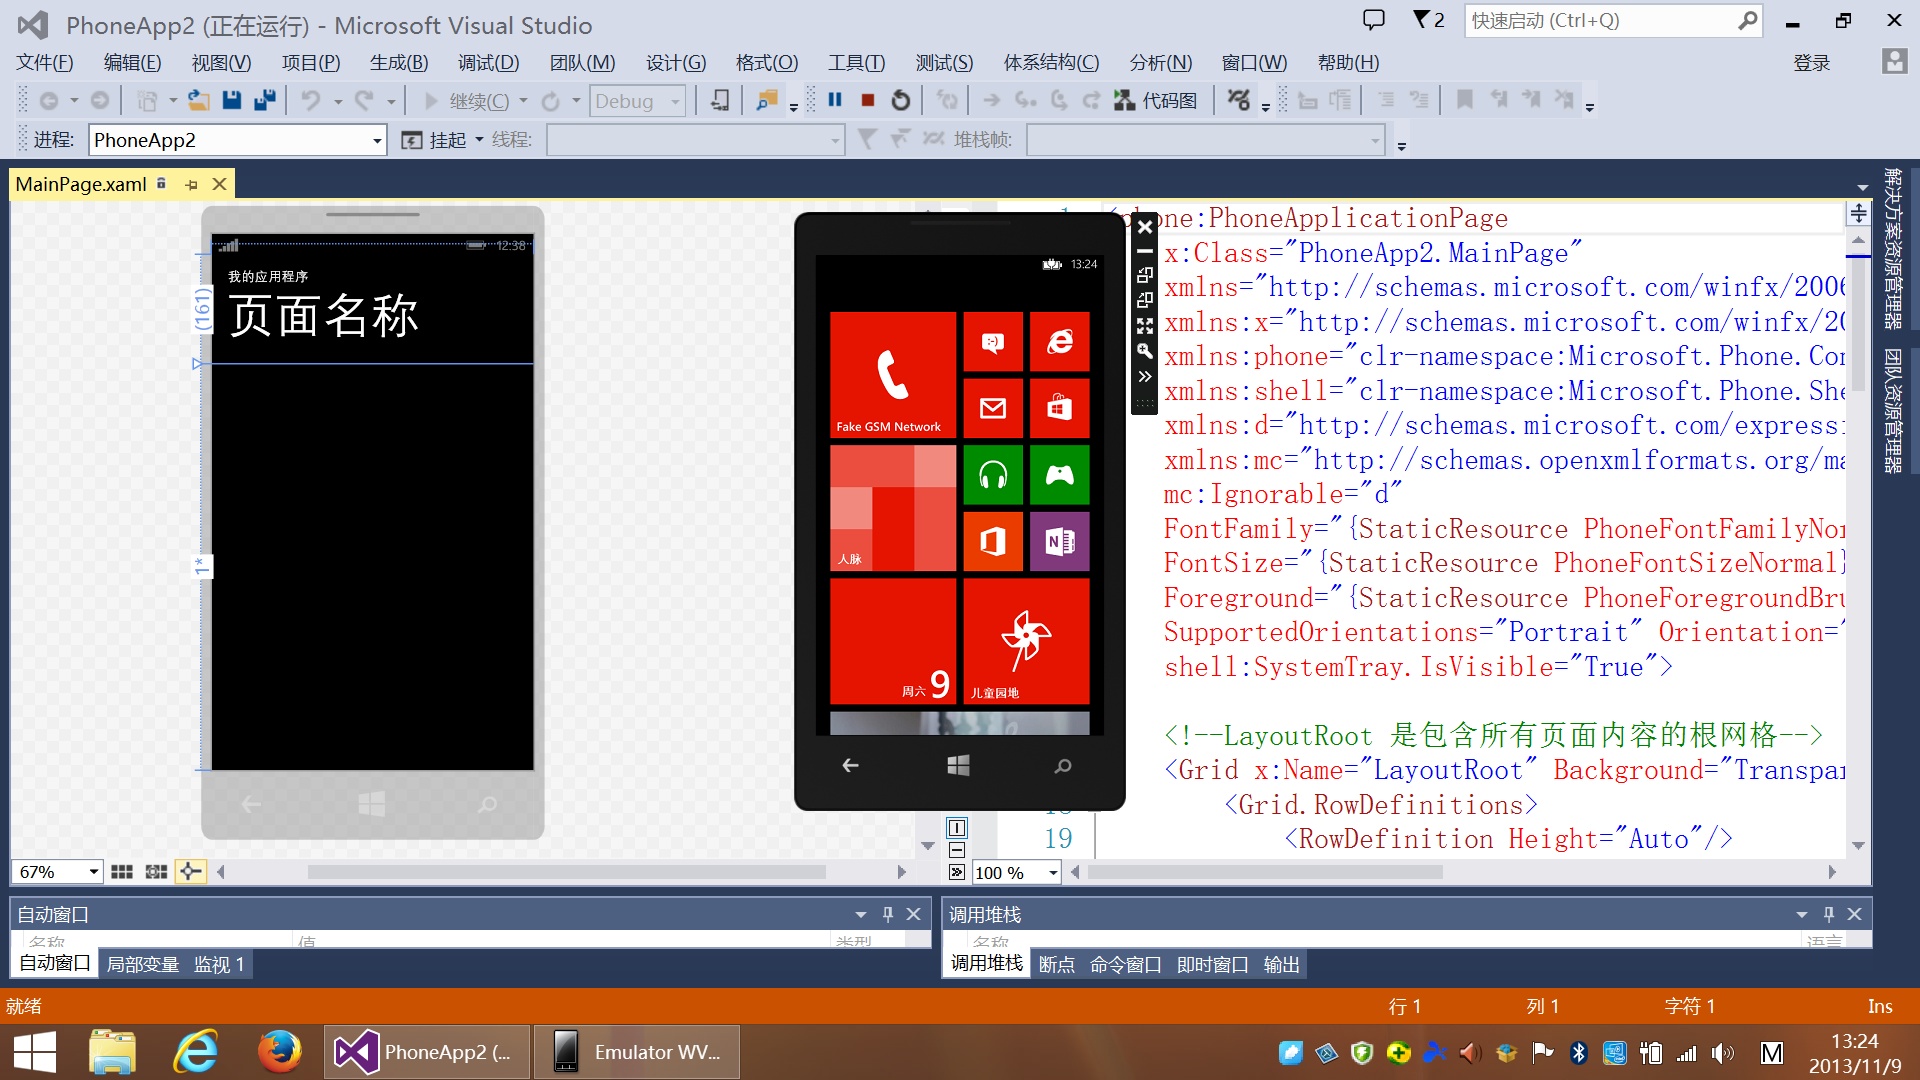Toggle the designer grid display button
Image resolution: width=1920 pixels, height=1080 pixels.
122,872
